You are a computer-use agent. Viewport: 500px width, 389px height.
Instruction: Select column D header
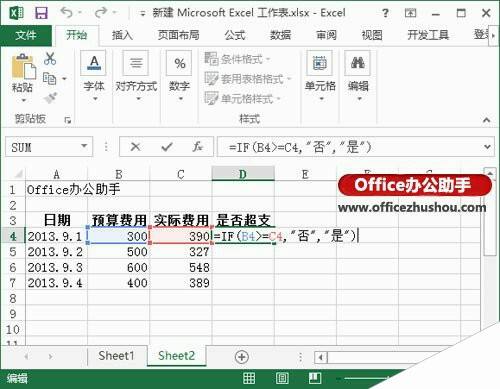tap(243, 174)
